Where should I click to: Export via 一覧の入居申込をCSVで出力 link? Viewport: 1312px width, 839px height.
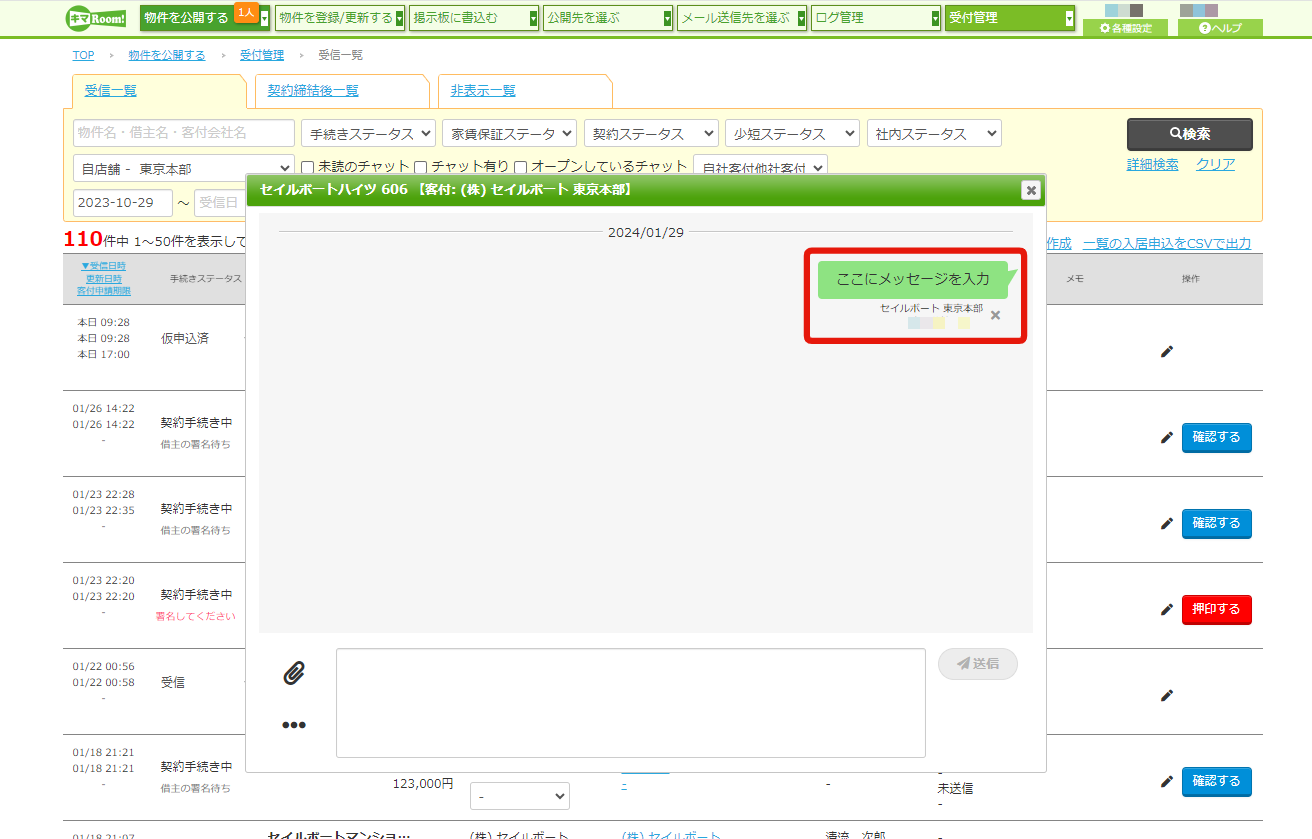[x=1167, y=244]
